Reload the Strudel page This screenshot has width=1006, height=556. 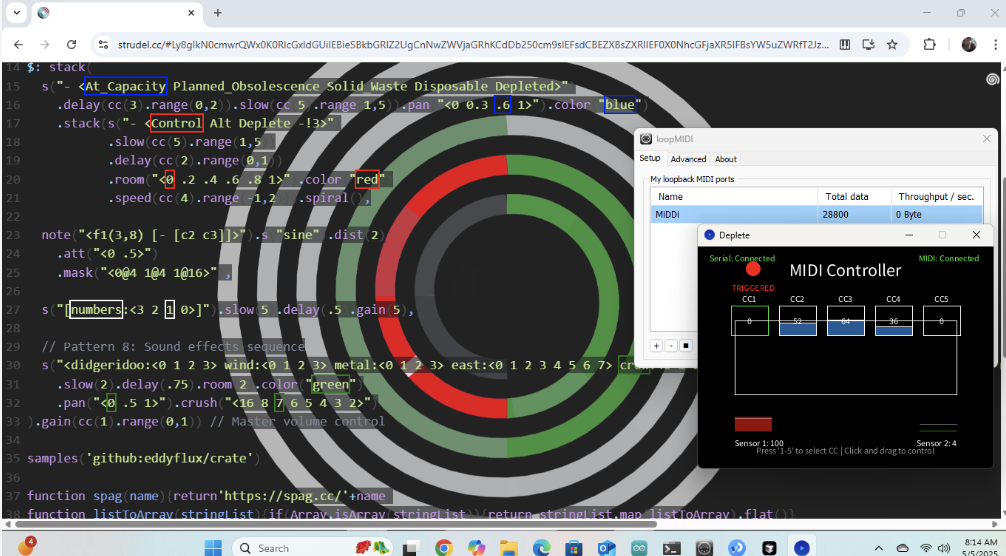[x=71, y=44]
